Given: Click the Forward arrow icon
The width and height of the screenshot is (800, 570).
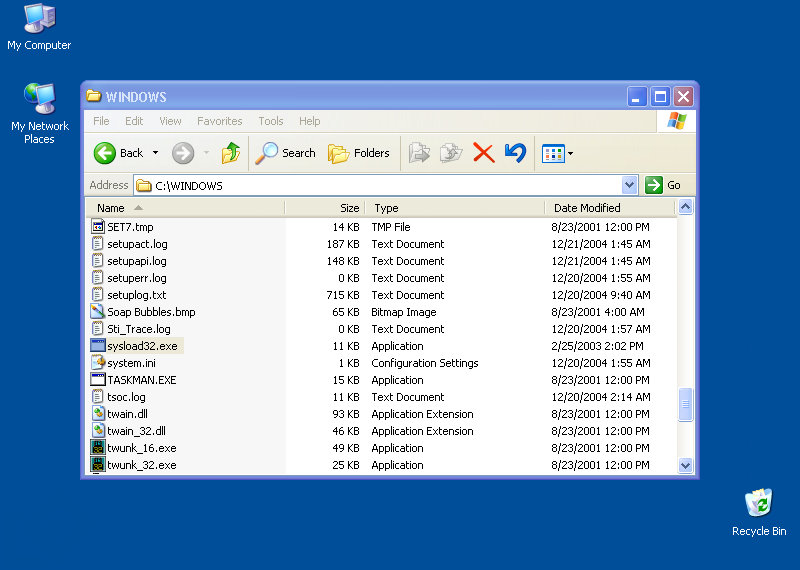Looking at the screenshot, I should click(183, 153).
